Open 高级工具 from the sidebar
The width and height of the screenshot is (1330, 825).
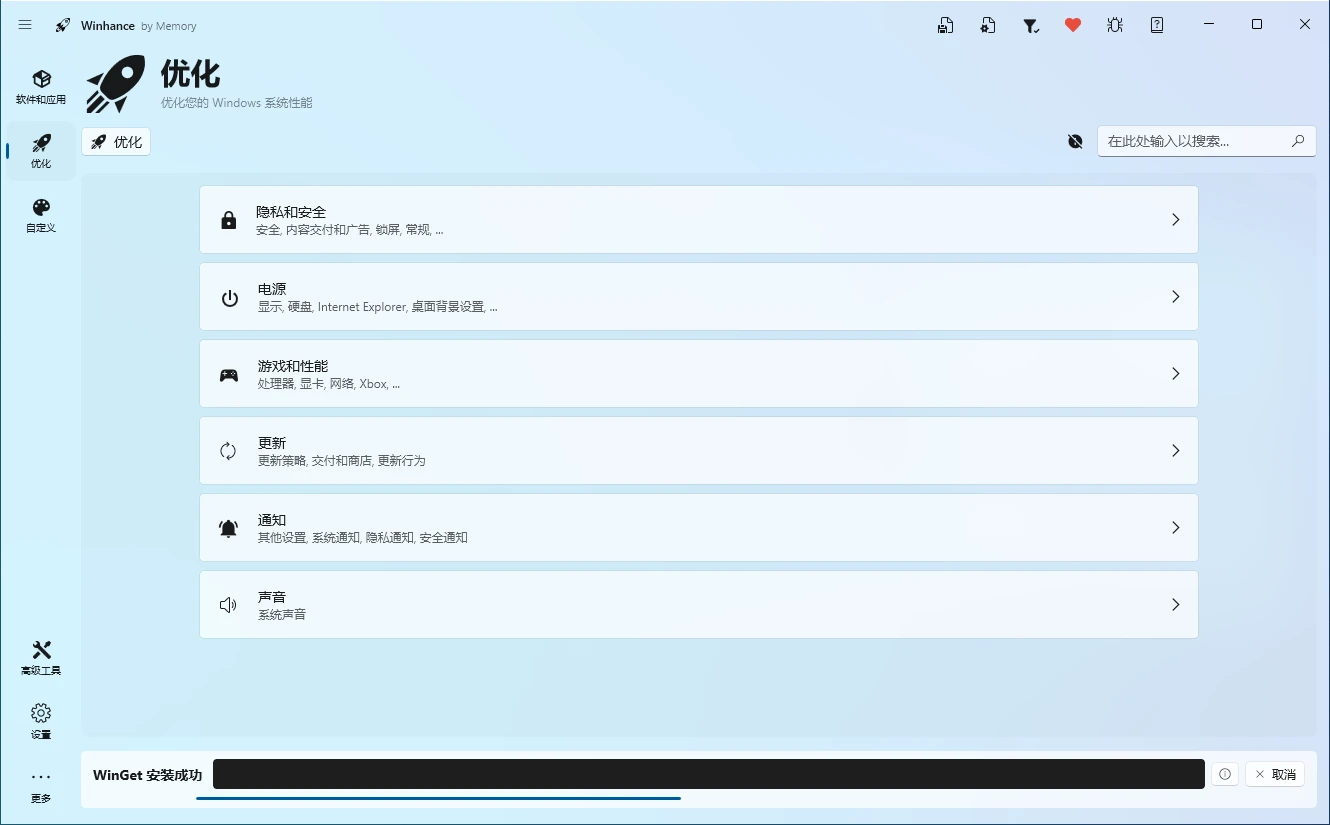[x=40, y=657]
